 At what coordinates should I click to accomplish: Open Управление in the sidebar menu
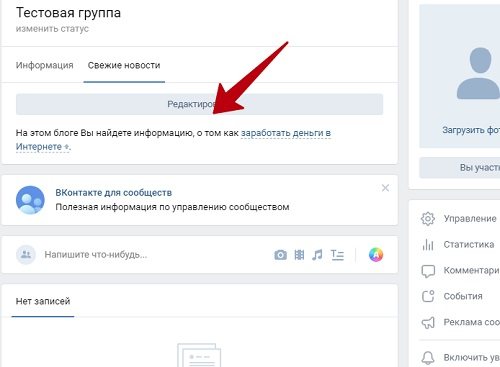click(x=470, y=219)
